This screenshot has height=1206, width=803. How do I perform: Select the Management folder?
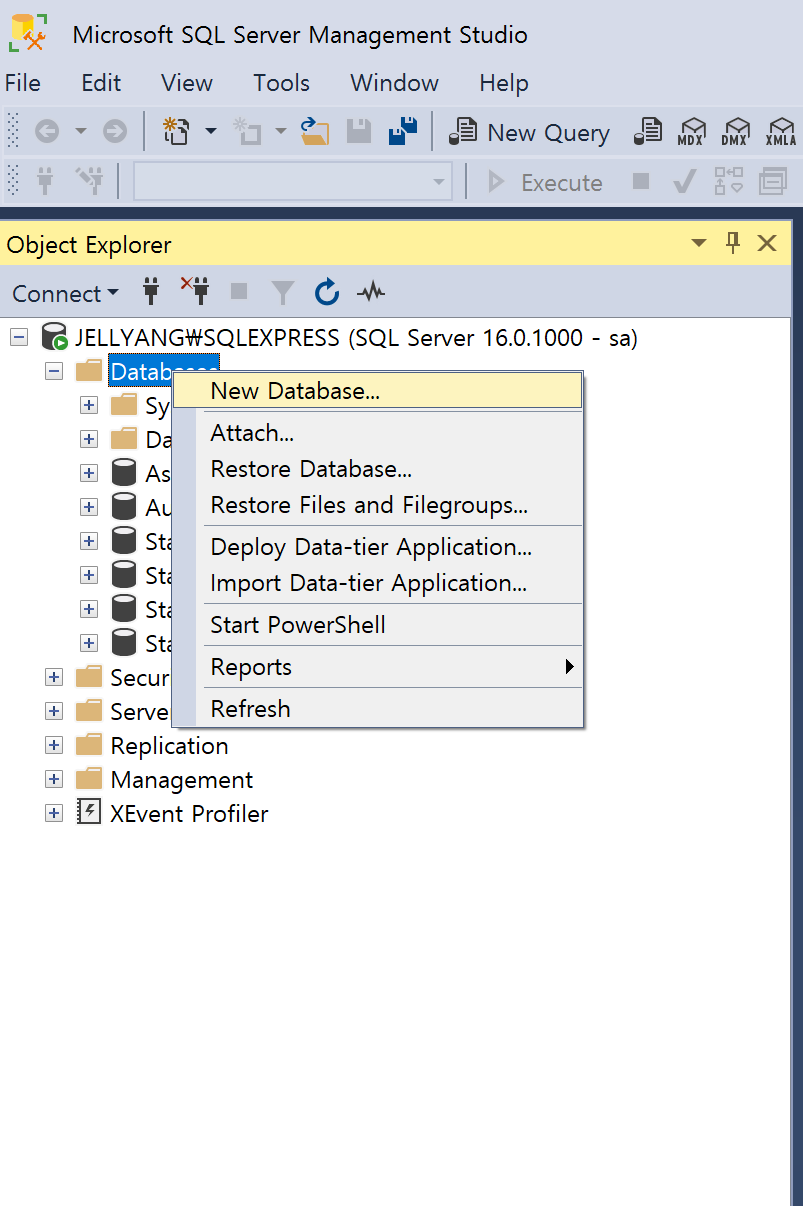[182, 780]
